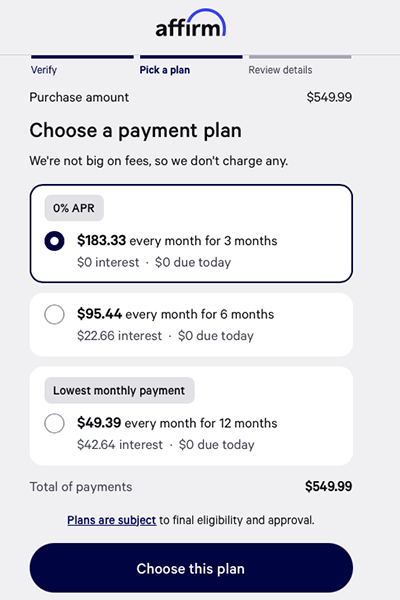
Task: Open the Plans are subject link
Action: (x=112, y=520)
